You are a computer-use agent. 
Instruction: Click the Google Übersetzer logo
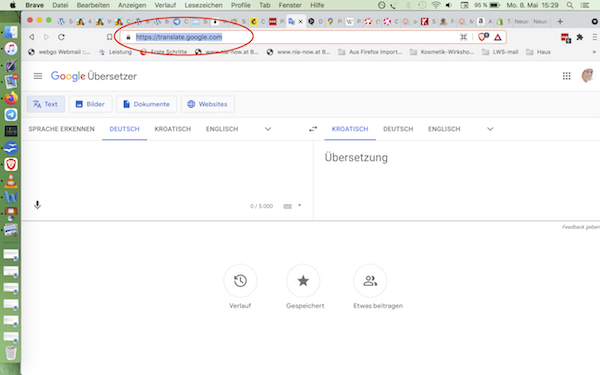pos(94,76)
